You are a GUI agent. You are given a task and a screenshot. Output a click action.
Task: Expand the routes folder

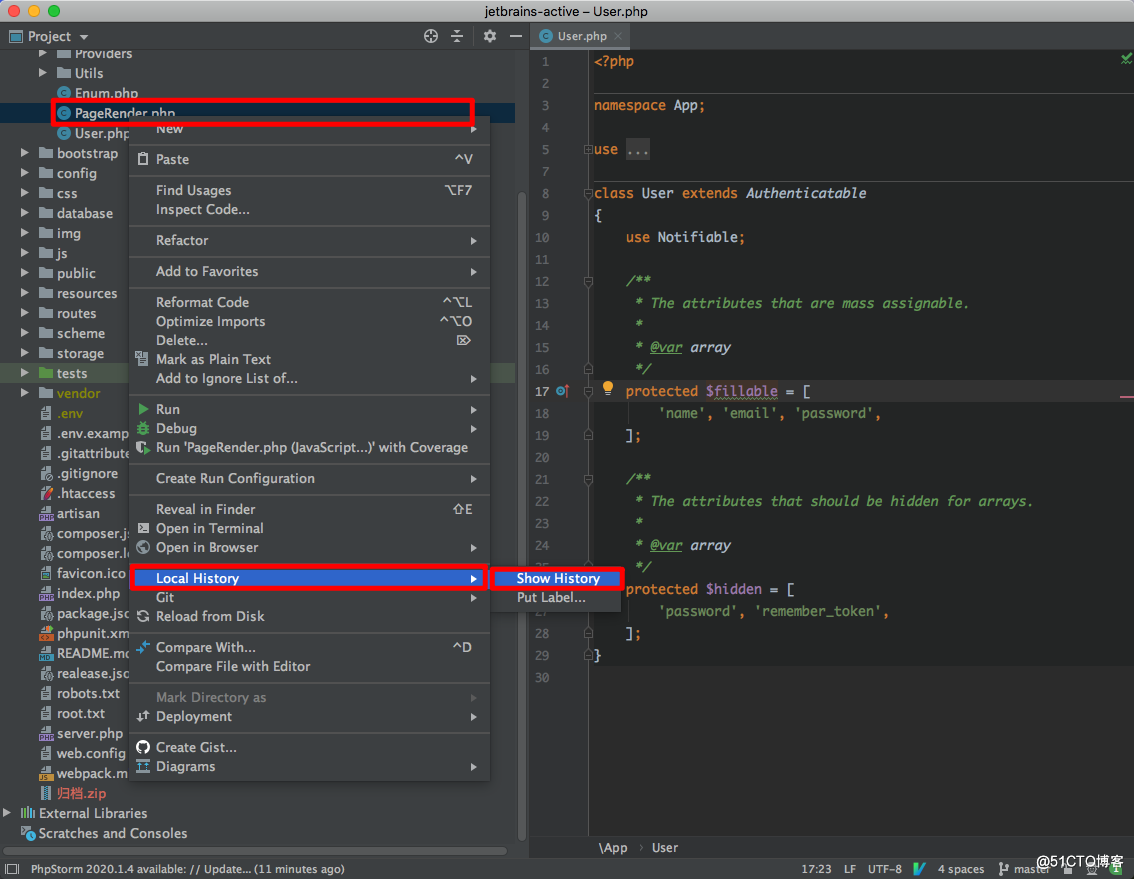pos(25,313)
